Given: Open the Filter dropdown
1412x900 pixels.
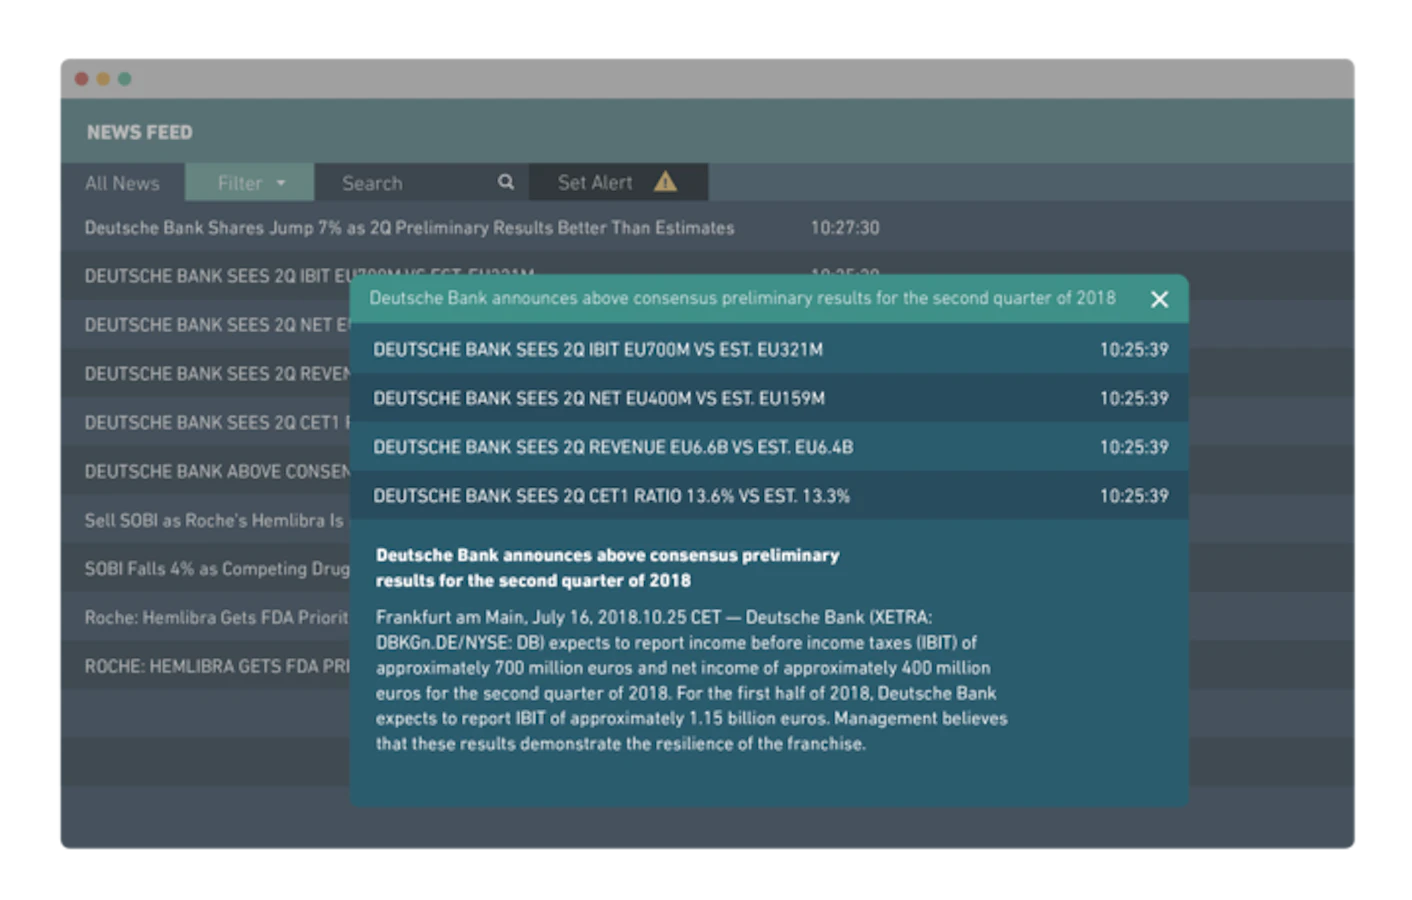Looking at the screenshot, I should (x=250, y=183).
